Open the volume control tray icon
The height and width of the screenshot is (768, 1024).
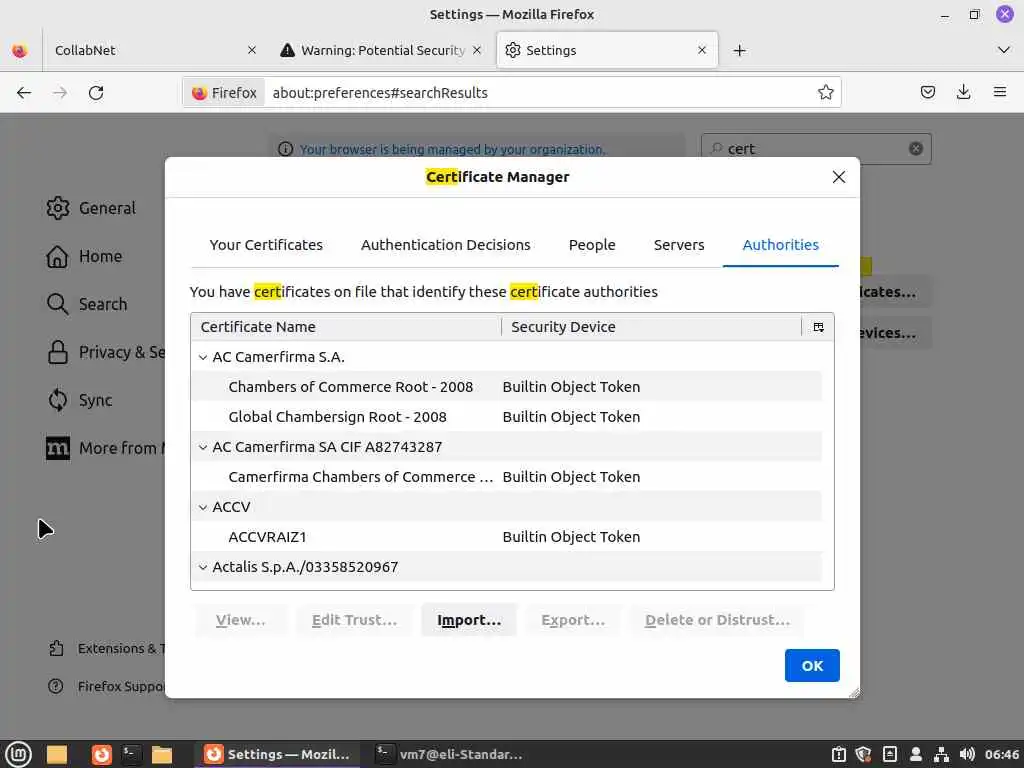967,754
